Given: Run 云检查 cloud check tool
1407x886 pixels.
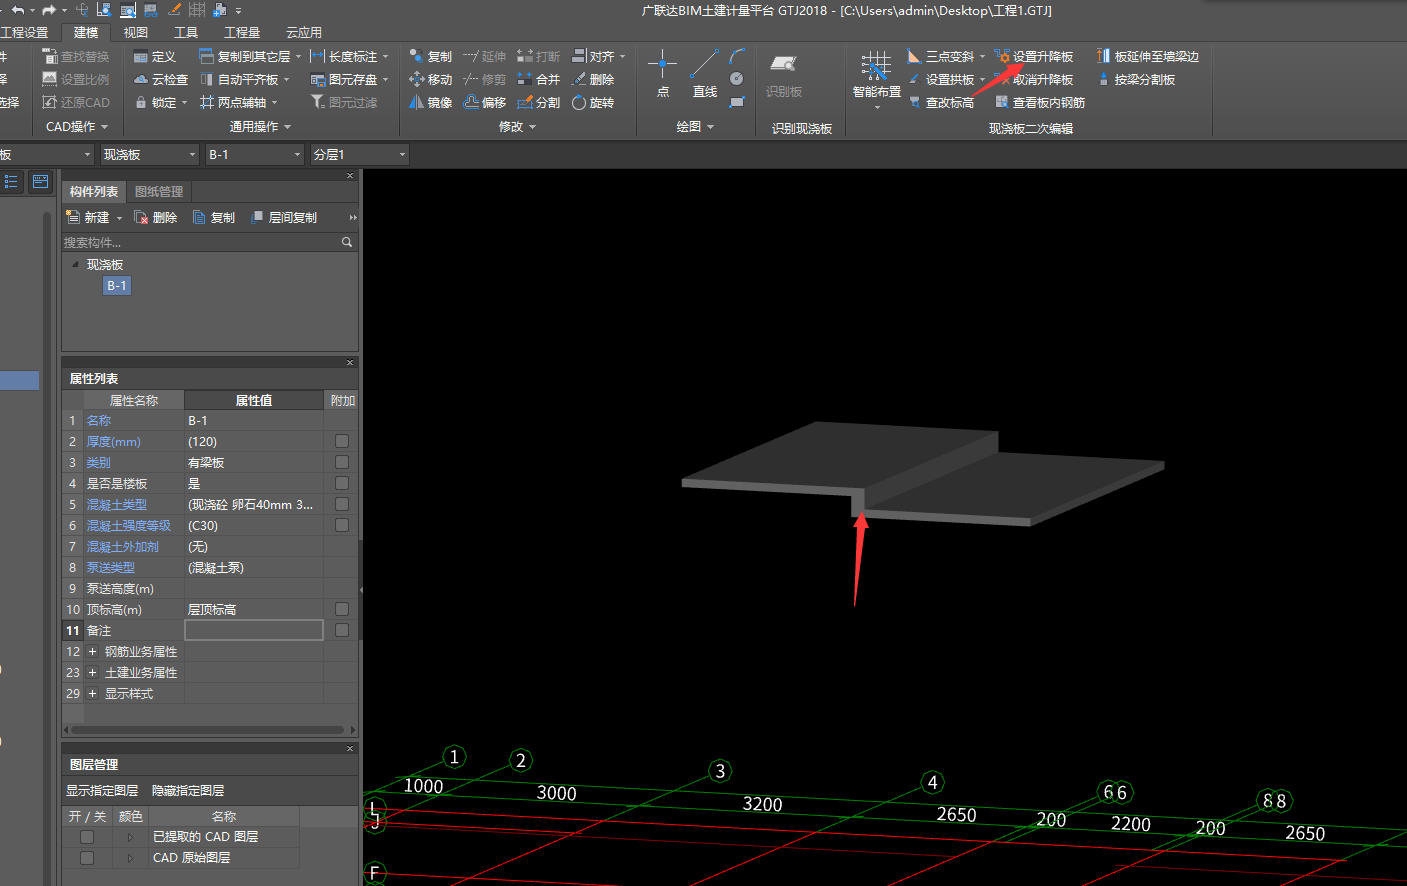Looking at the screenshot, I should pyautogui.click(x=161, y=80).
